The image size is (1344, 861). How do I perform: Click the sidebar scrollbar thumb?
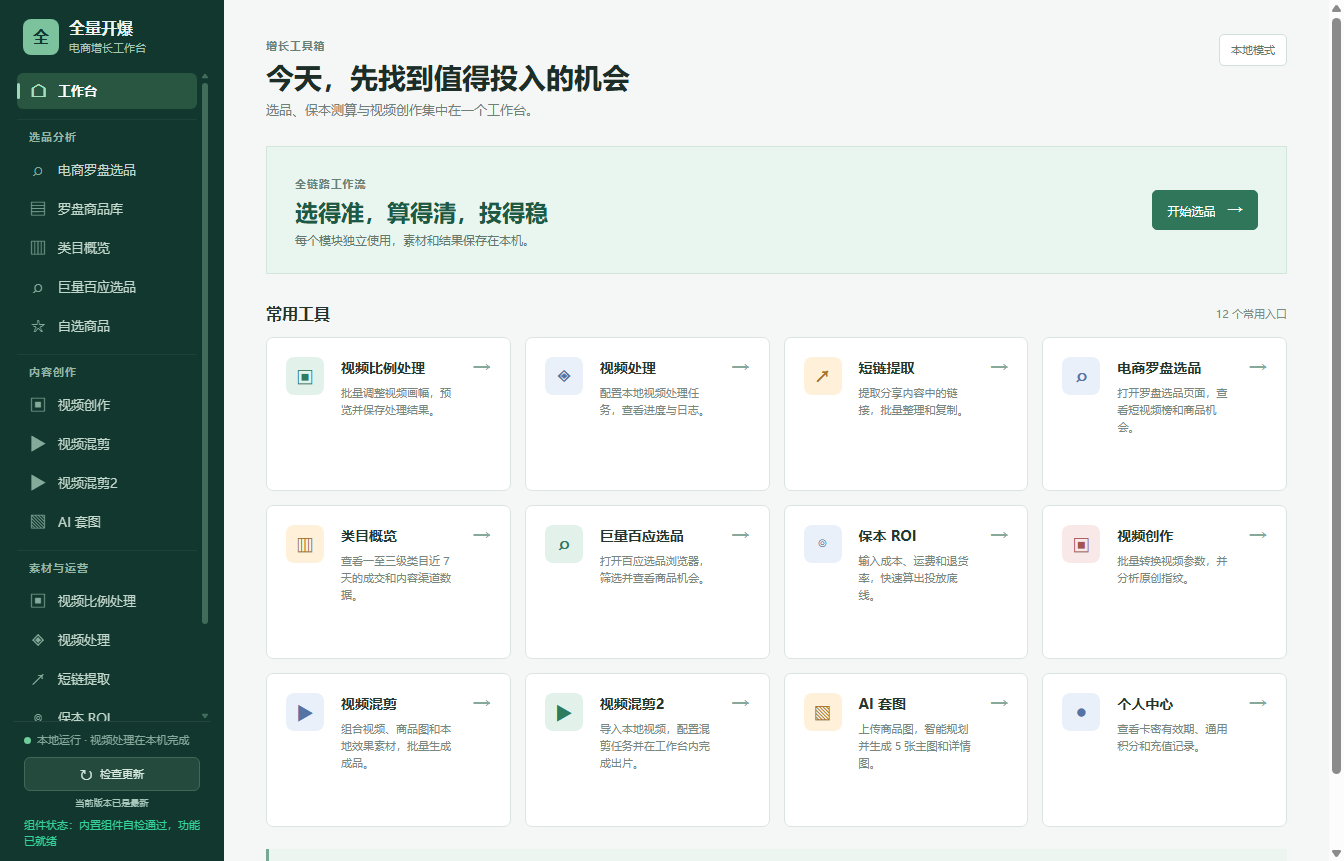[x=205, y=352]
